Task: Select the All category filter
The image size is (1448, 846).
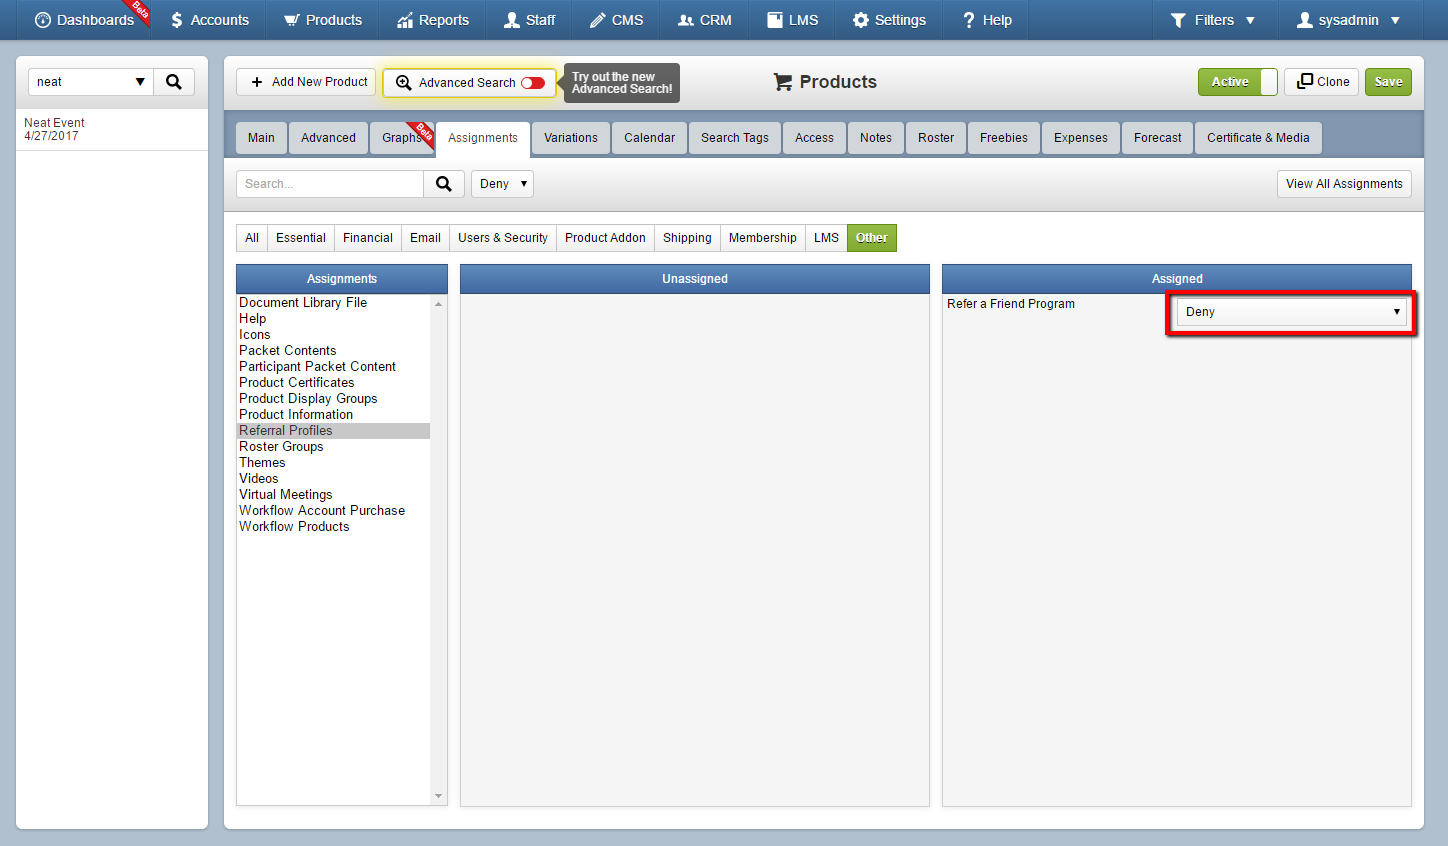Action: point(252,238)
